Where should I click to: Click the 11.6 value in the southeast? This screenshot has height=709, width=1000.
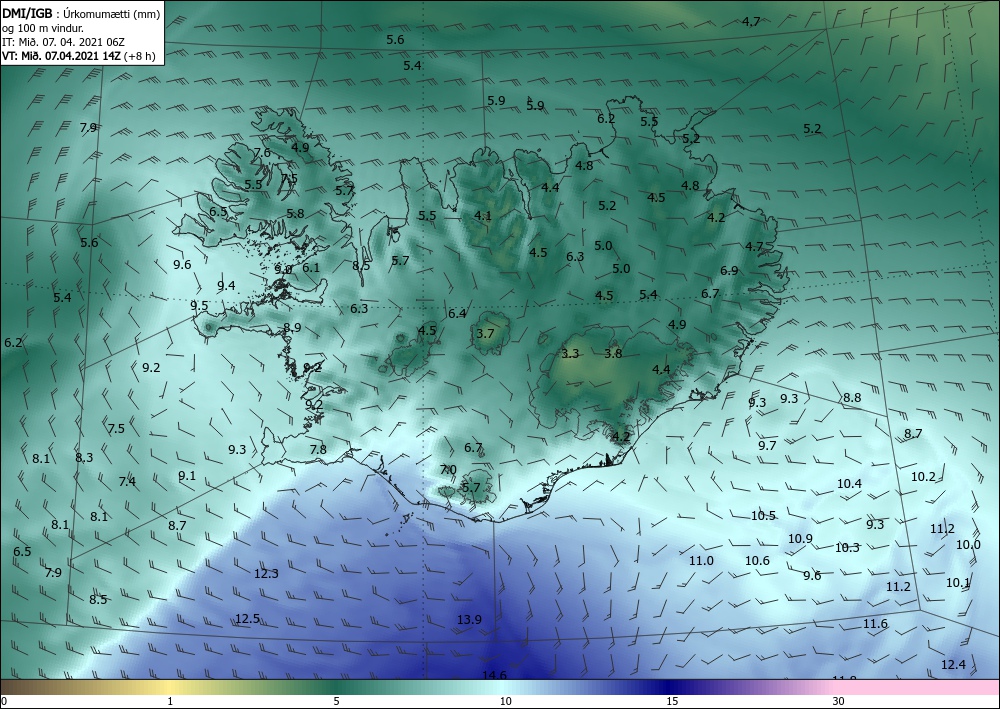876,624
